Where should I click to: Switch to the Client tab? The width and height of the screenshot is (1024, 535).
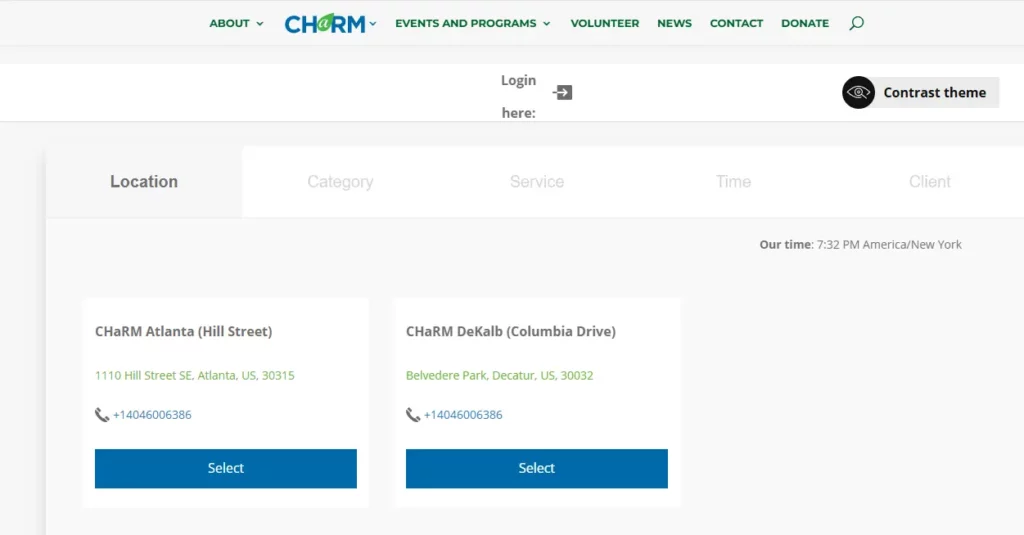tap(929, 182)
